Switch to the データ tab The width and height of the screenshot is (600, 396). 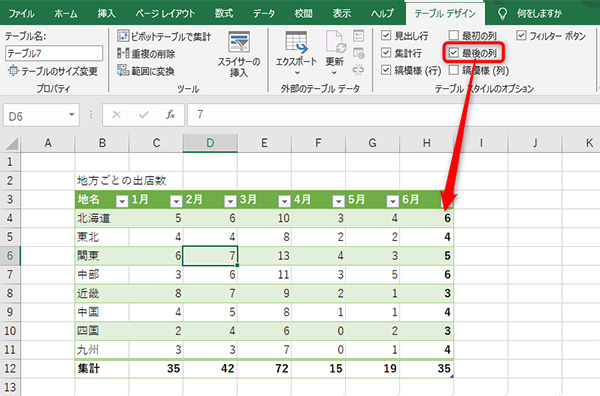264,14
